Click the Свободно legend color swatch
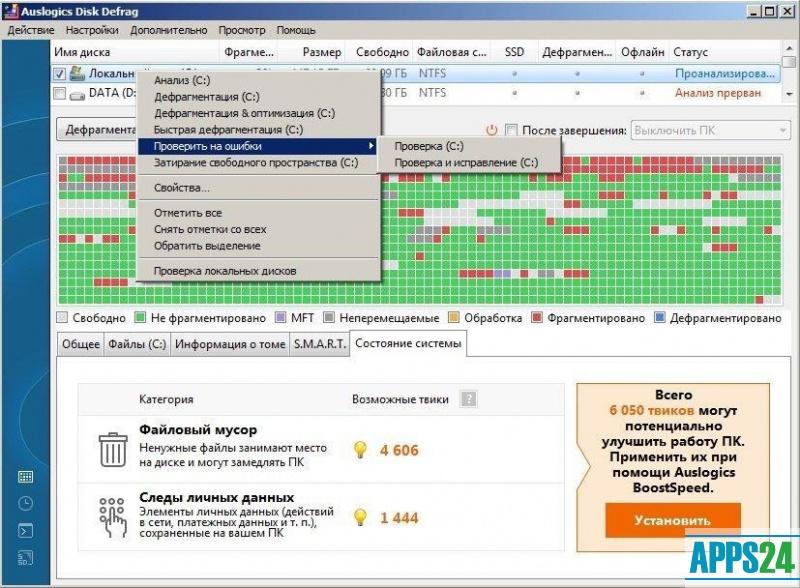 pyautogui.click(x=62, y=317)
